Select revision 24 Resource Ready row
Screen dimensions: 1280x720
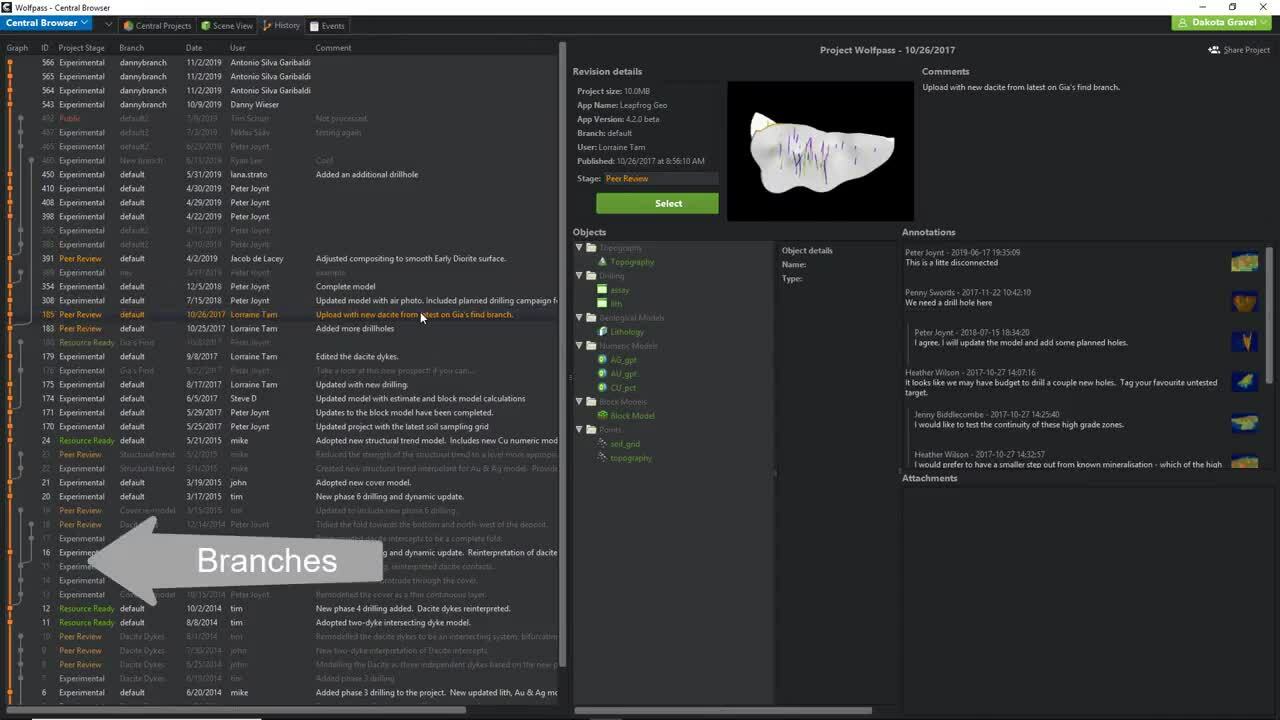coord(280,440)
